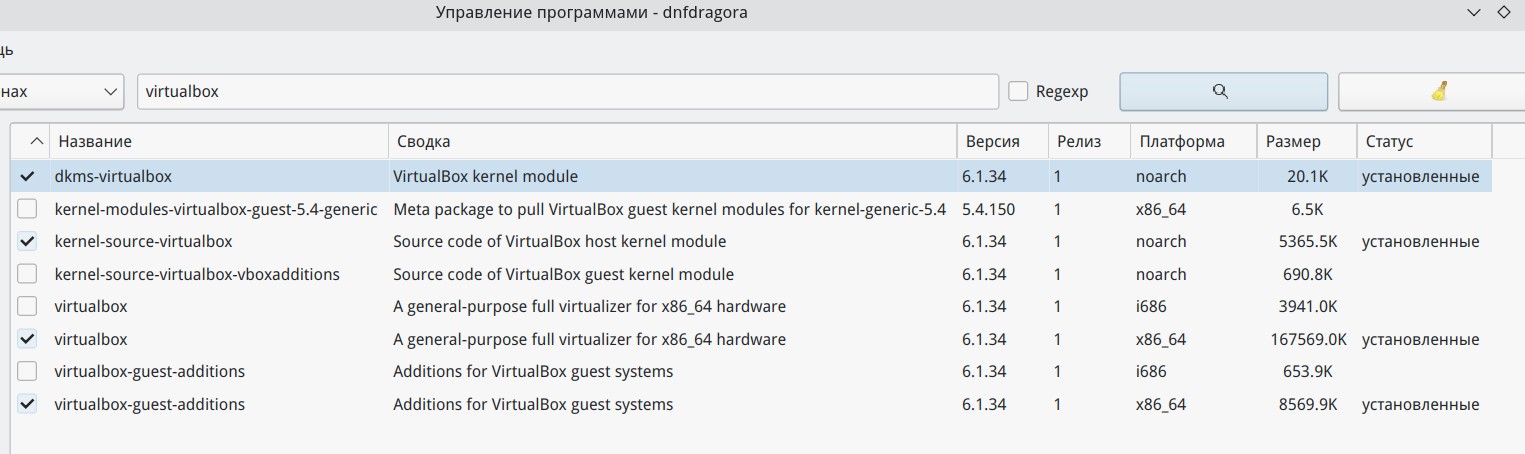Click the magnifier search button
The image size is (1525, 454).
click(x=1222, y=91)
